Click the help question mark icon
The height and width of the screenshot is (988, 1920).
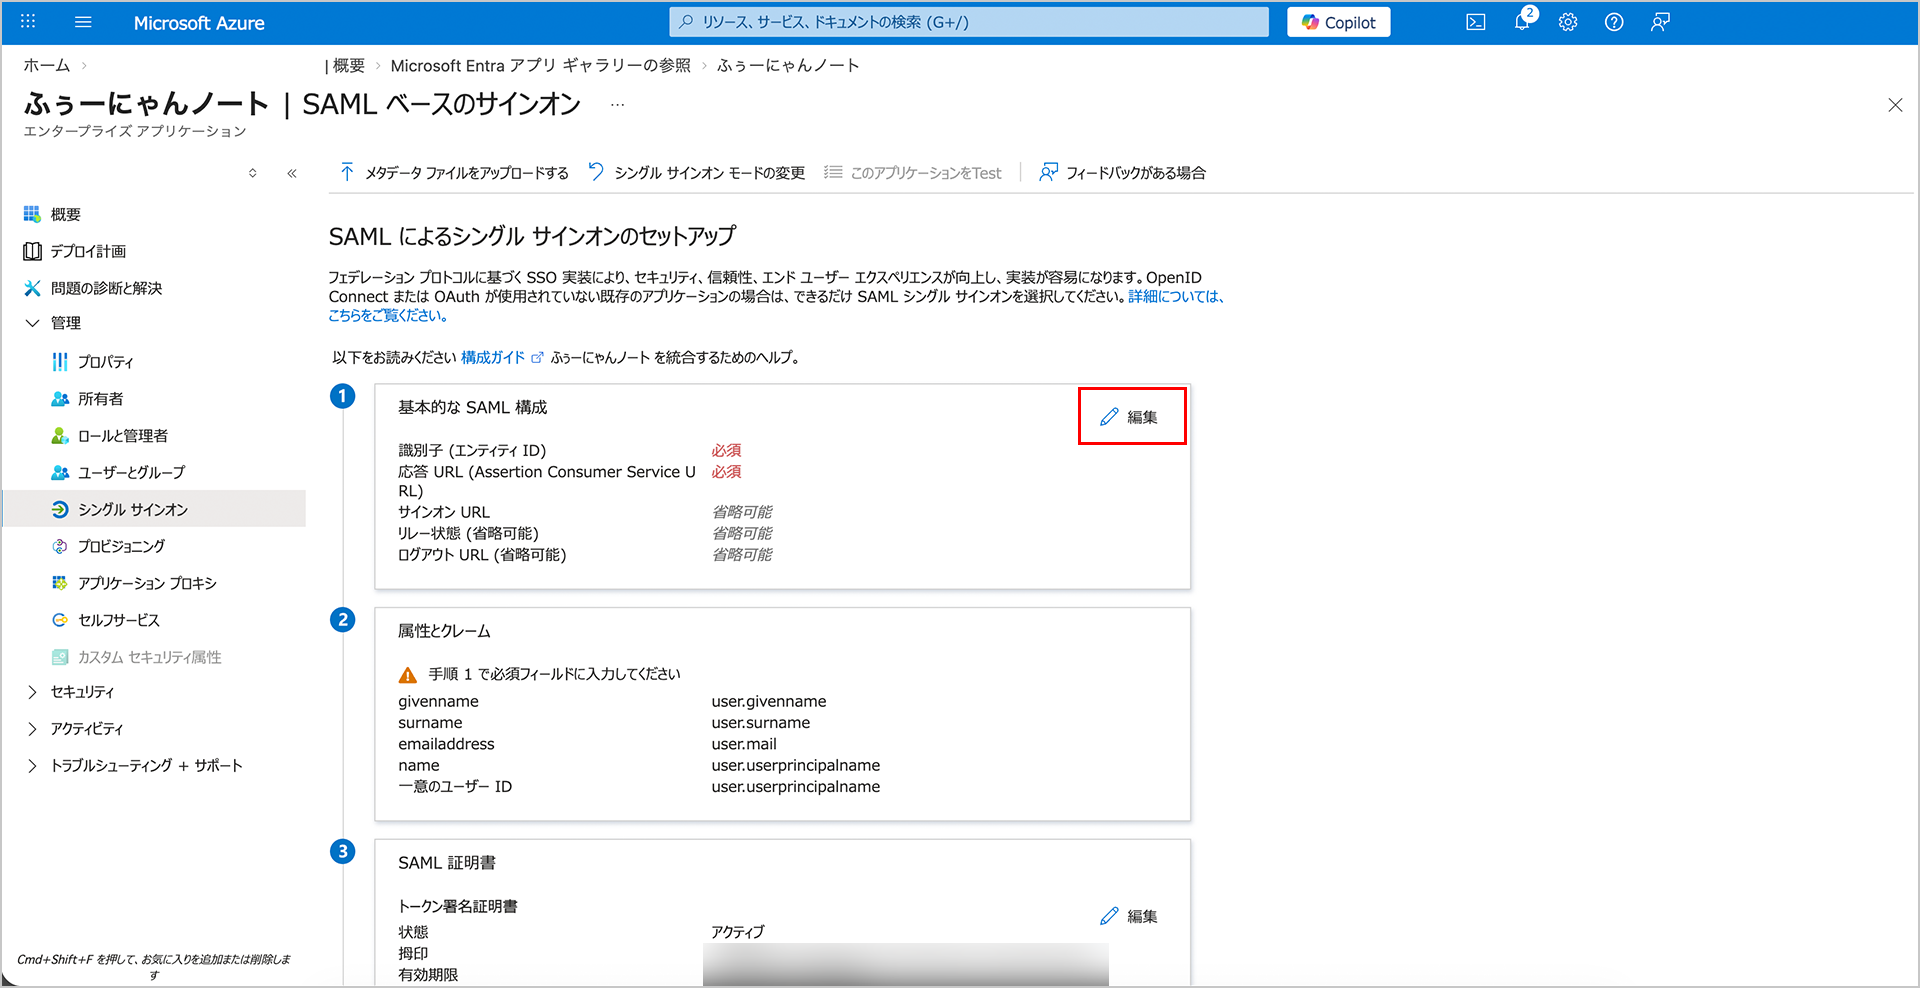(x=1613, y=22)
